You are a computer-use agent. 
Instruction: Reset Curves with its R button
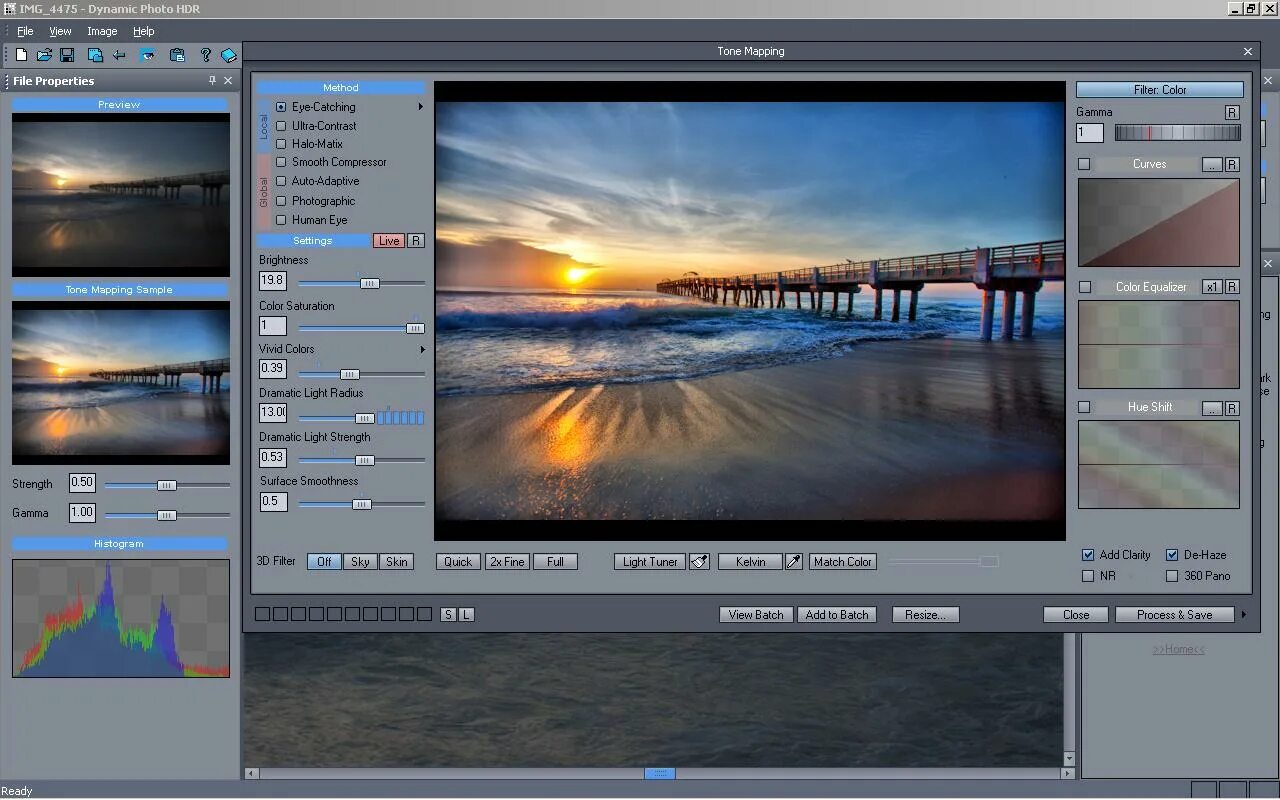tap(1232, 164)
